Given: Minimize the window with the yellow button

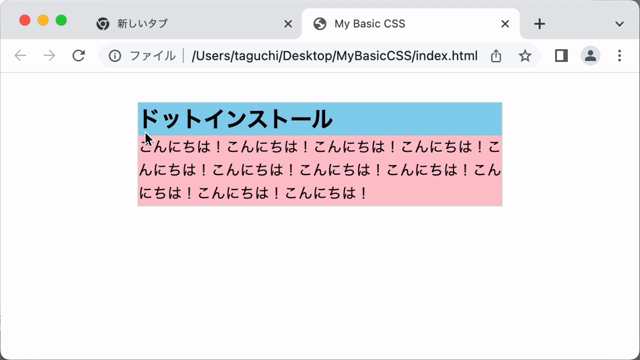Looking at the screenshot, I should pos(43,20).
